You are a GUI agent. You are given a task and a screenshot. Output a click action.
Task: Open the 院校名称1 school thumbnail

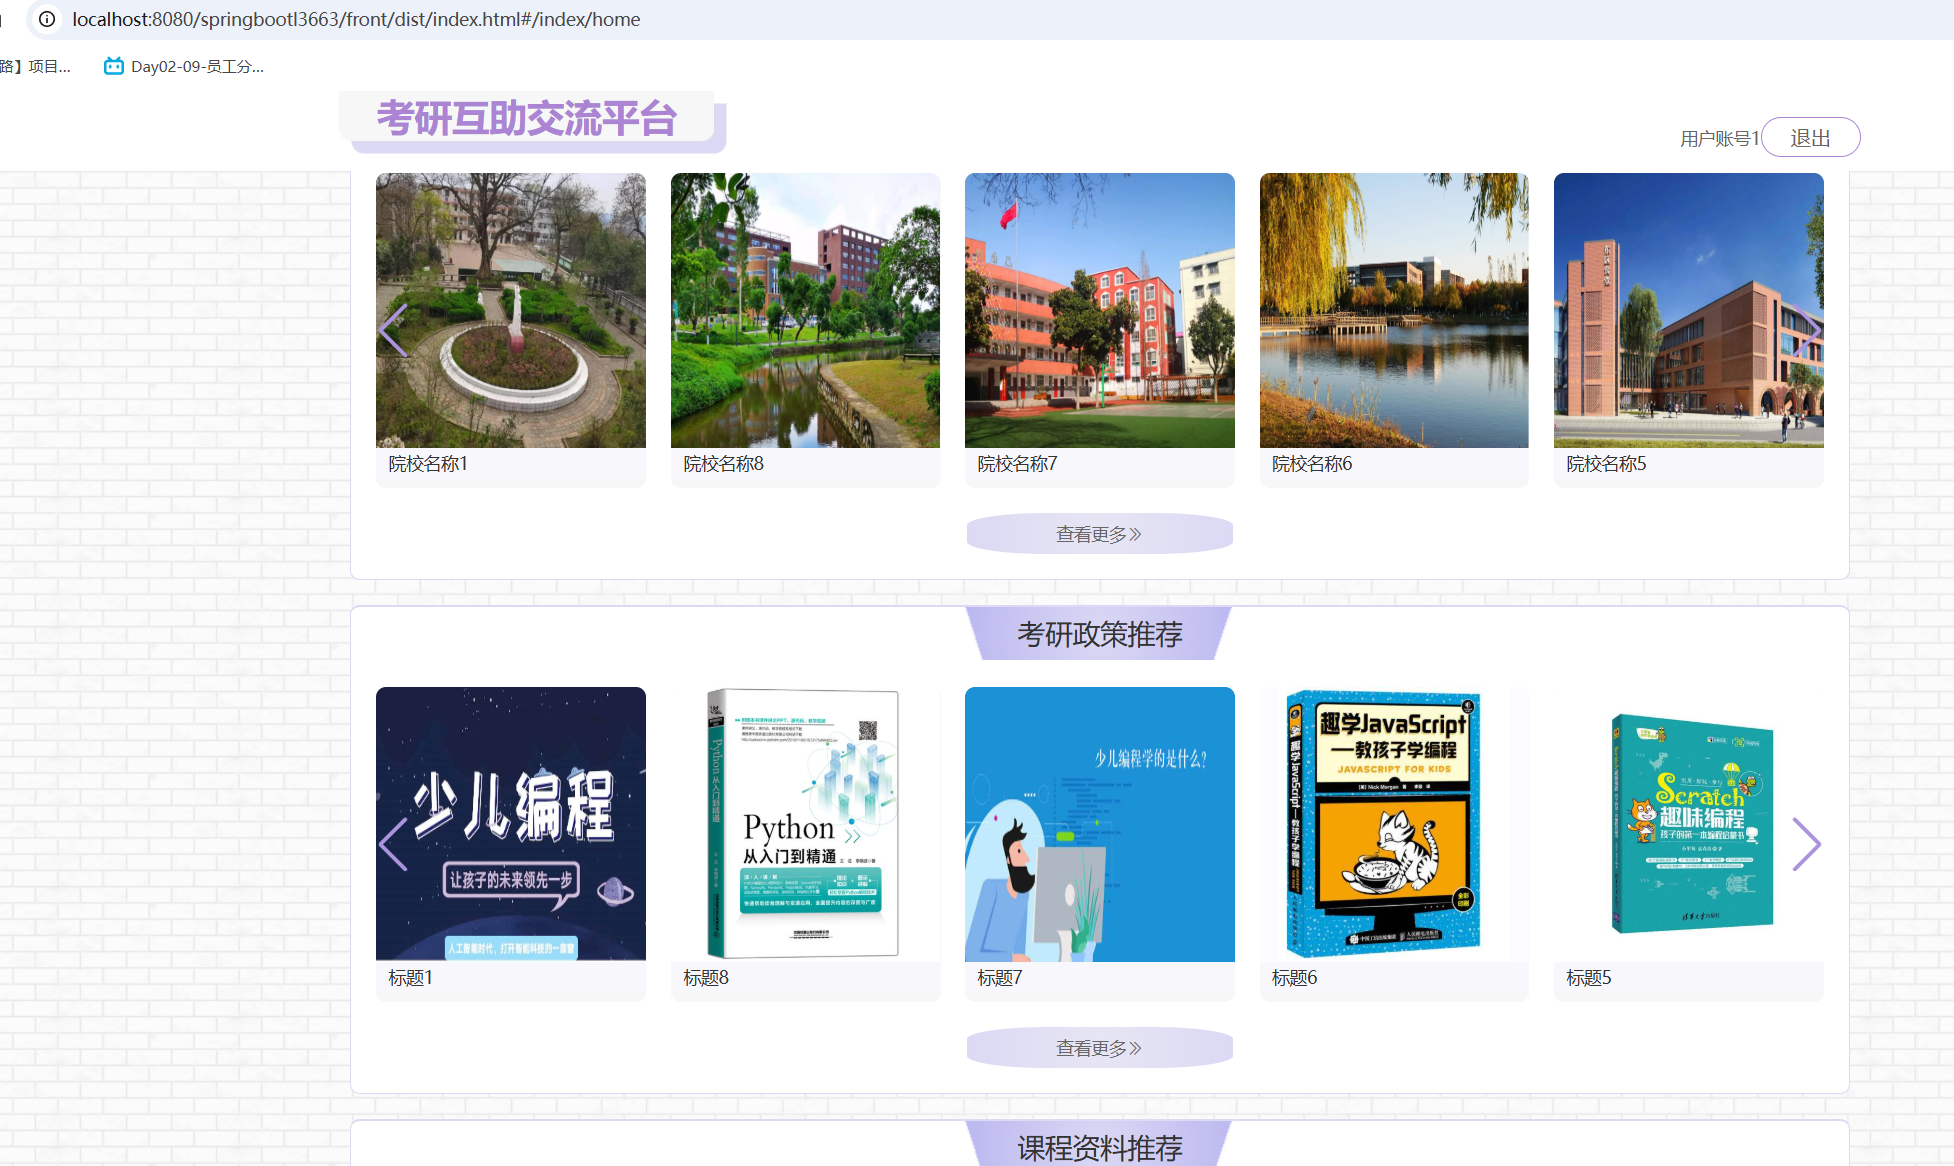(510, 310)
